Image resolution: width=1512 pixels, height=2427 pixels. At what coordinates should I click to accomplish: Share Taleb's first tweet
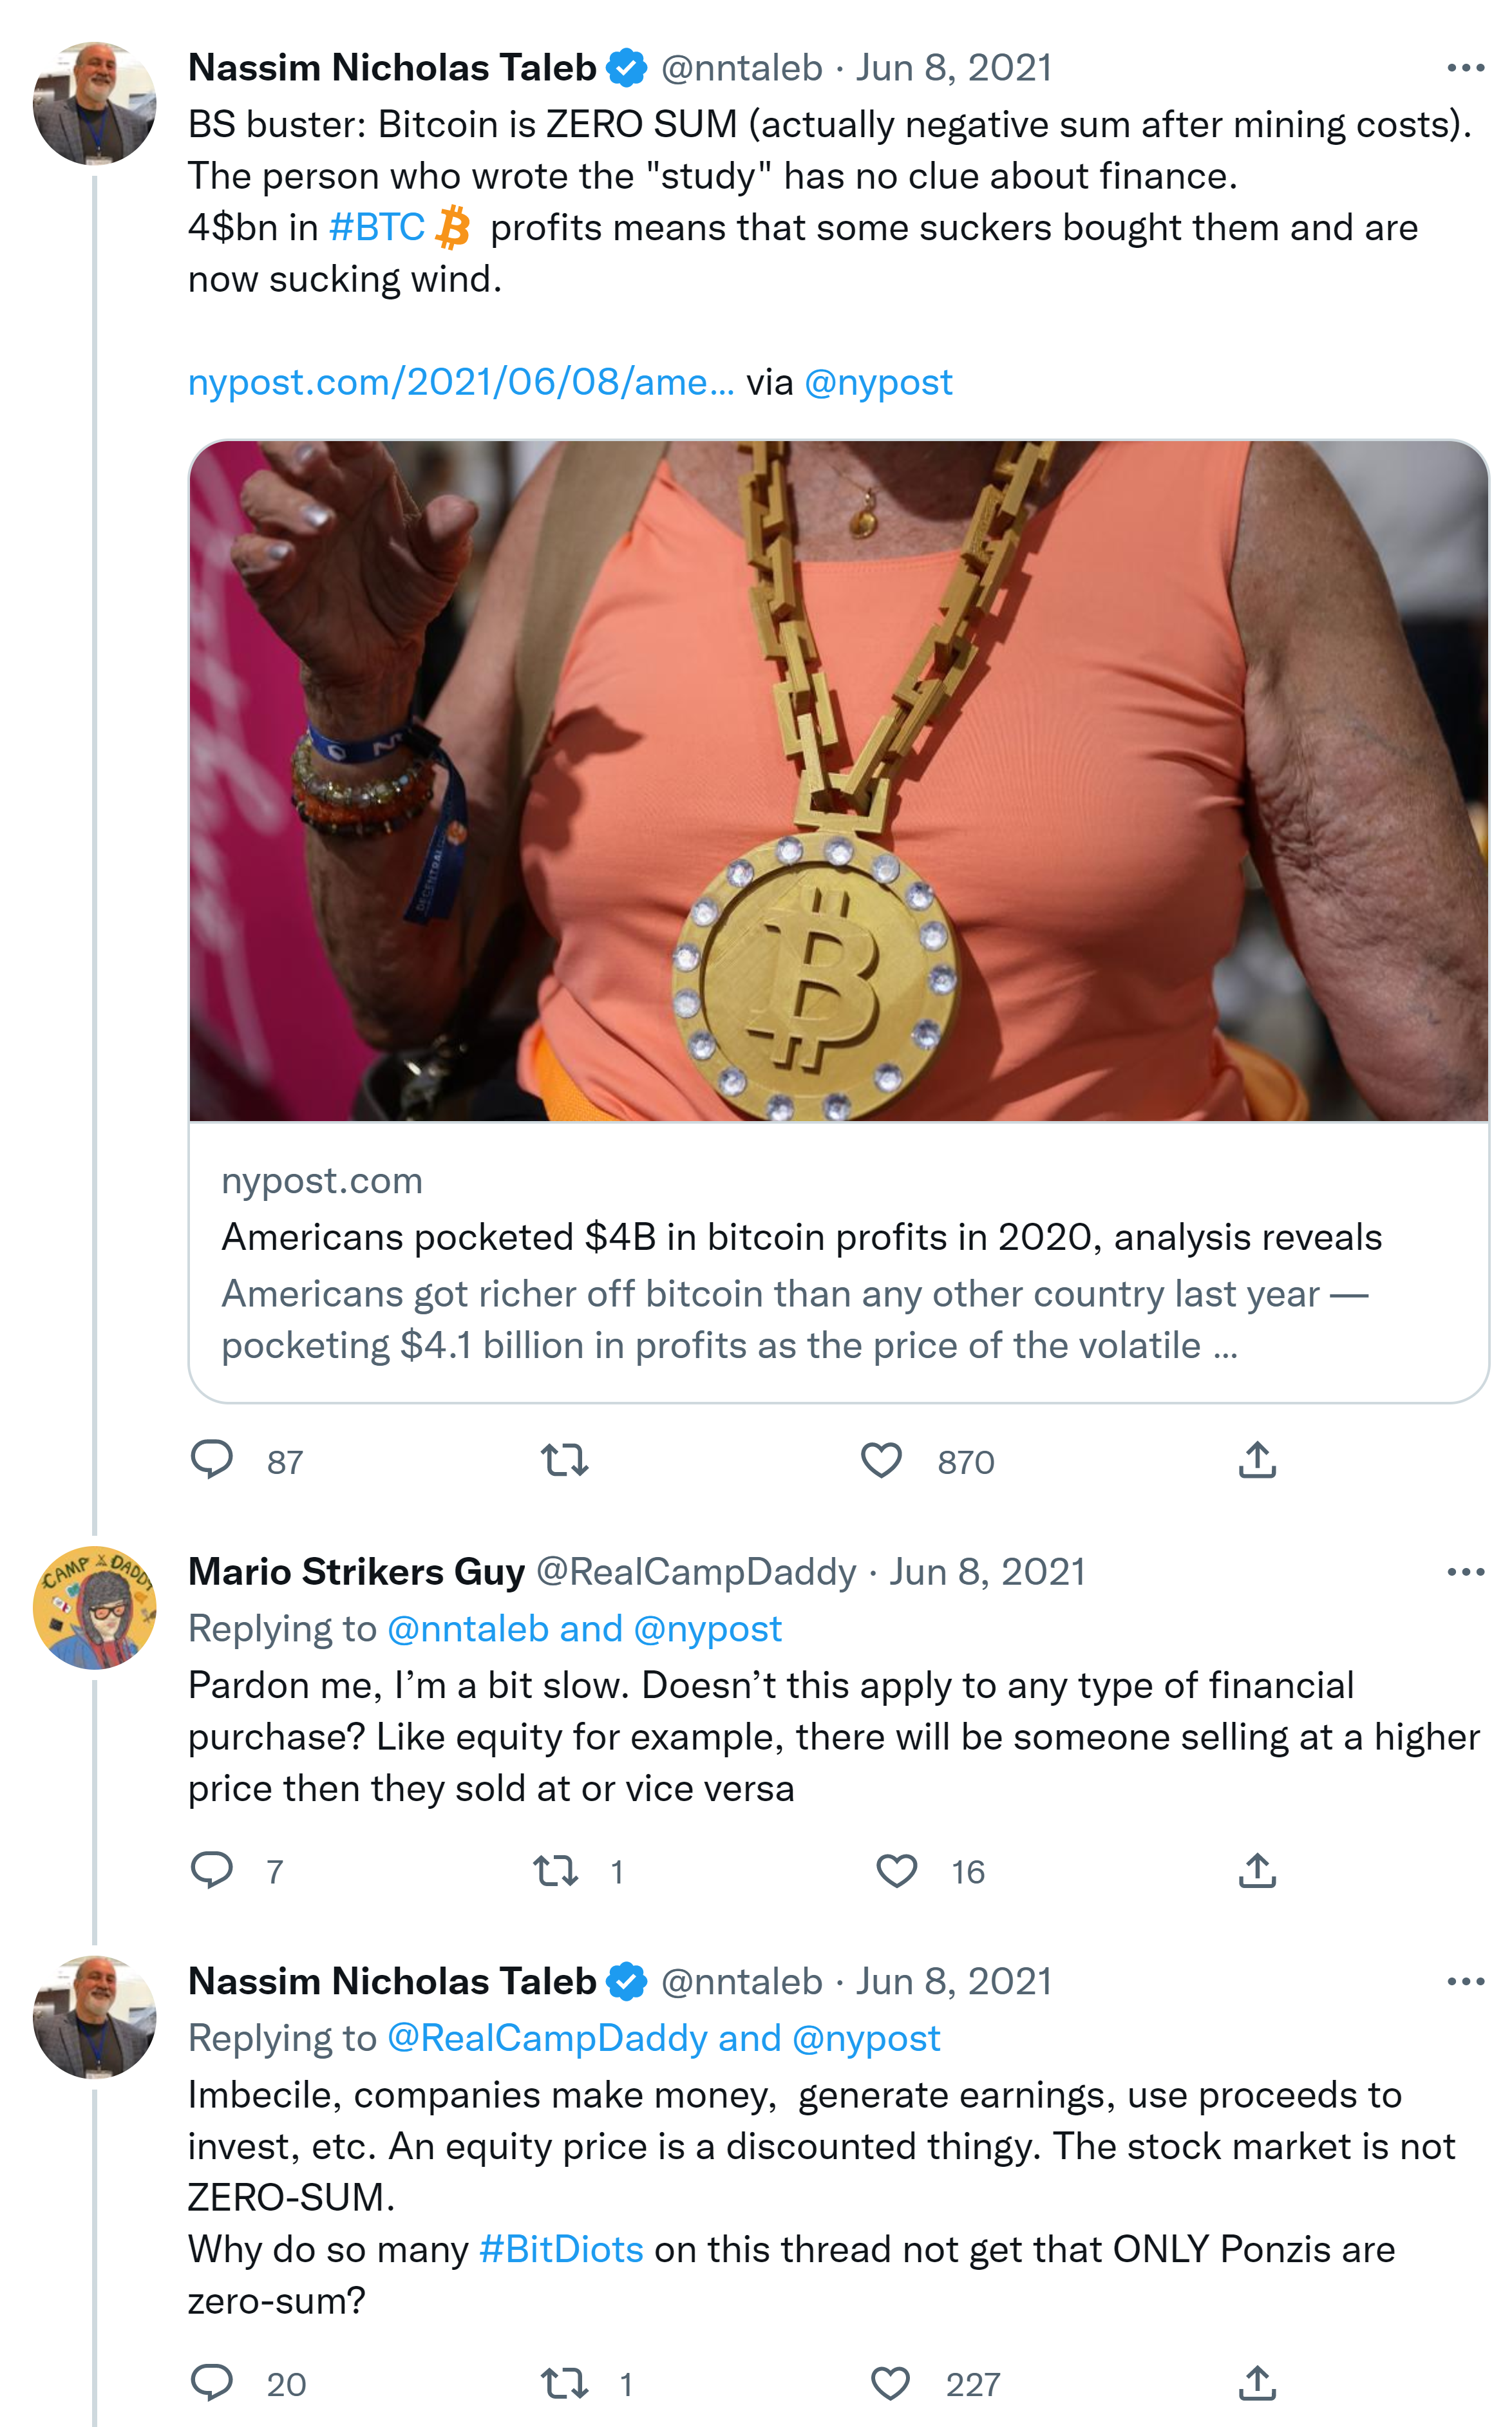click(x=1257, y=1460)
